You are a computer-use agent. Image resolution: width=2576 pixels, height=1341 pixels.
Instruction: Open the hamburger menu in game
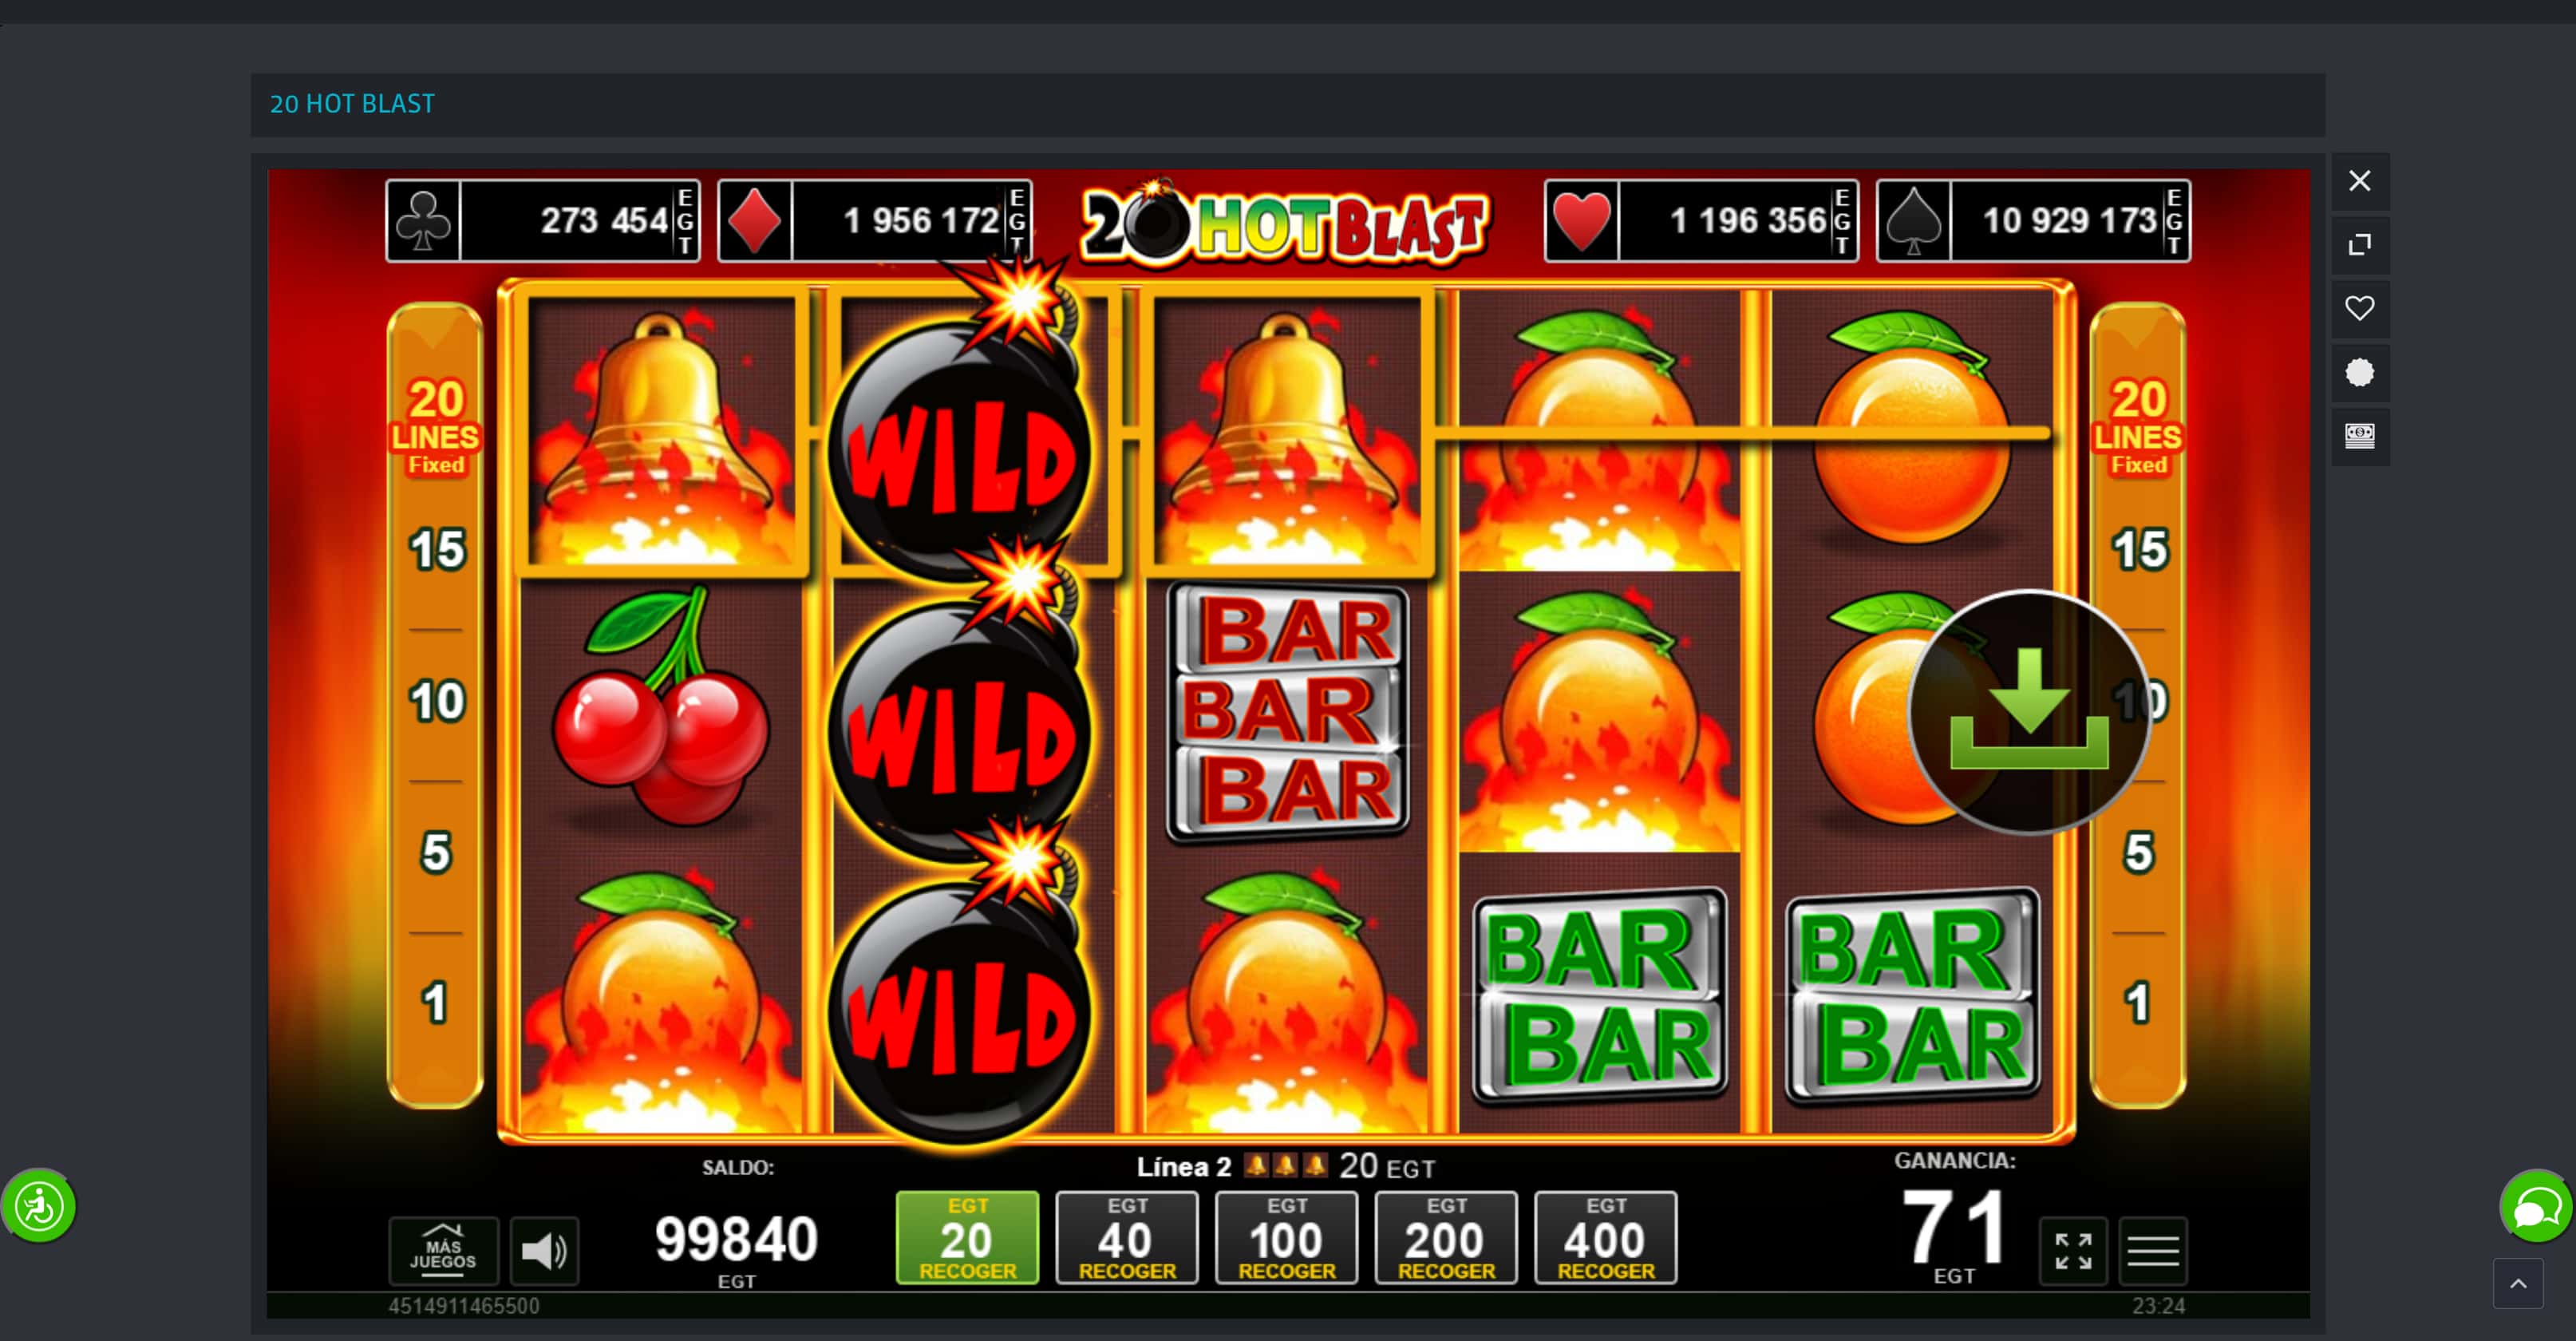point(2152,1250)
